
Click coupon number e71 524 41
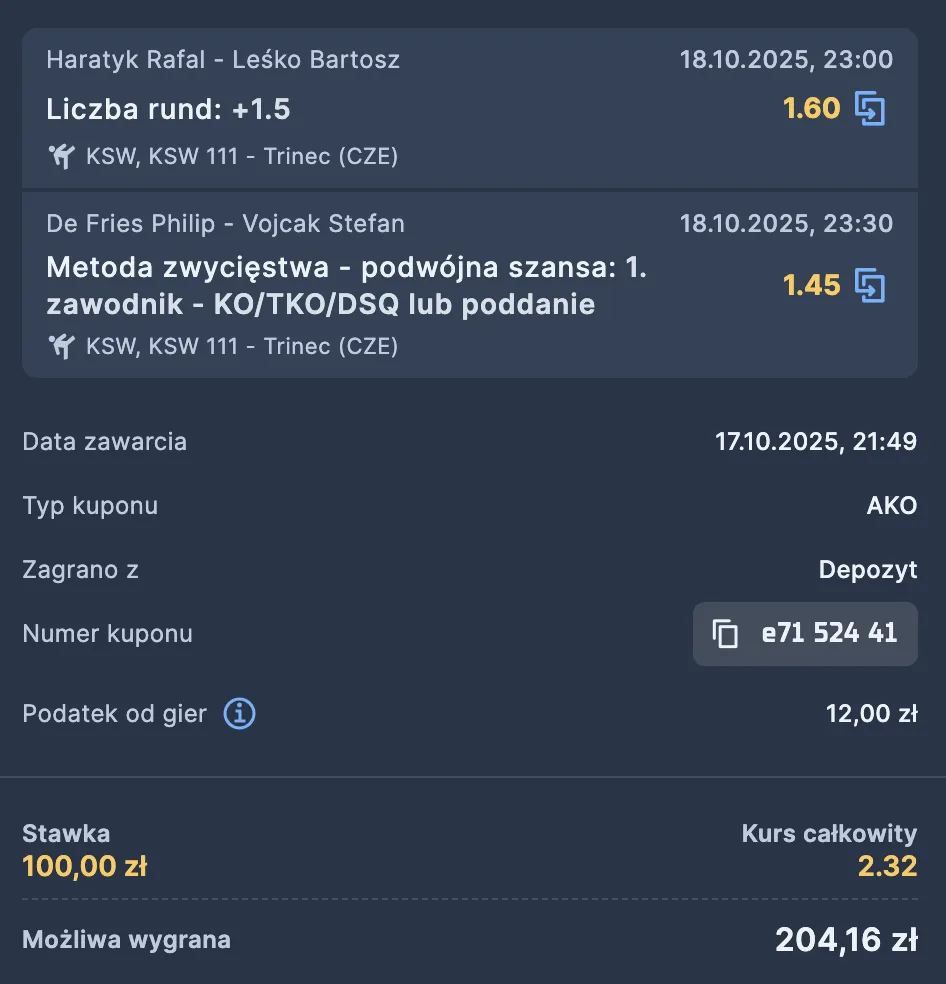pyautogui.click(x=829, y=633)
